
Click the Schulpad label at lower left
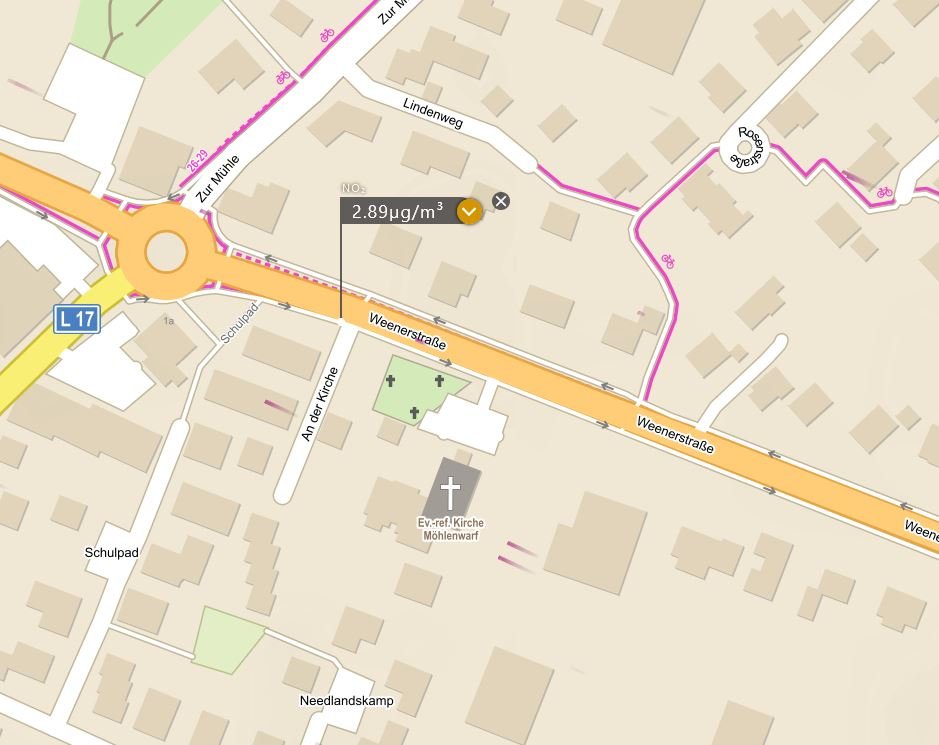(x=111, y=552)
